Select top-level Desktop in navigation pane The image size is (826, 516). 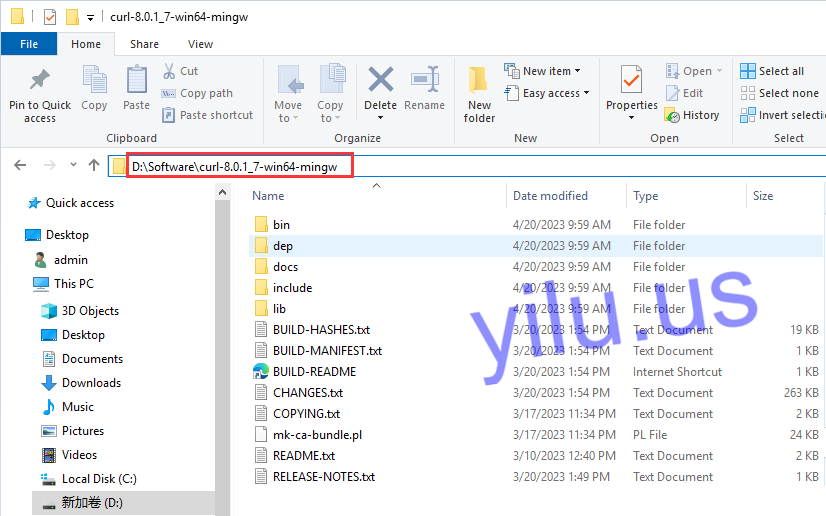coord(57,235)
